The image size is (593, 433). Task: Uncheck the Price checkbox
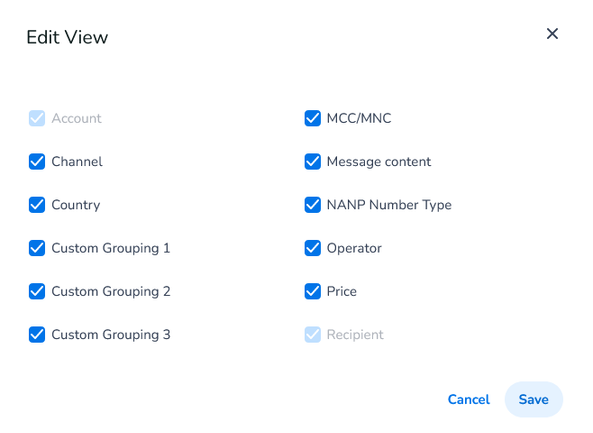[313, 291]
